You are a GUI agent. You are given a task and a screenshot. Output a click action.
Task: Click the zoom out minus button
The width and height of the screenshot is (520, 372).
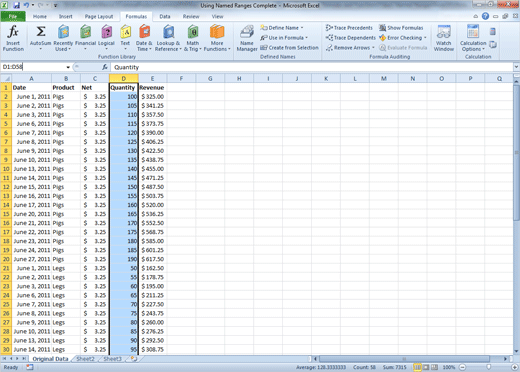[x=462, y=367]
